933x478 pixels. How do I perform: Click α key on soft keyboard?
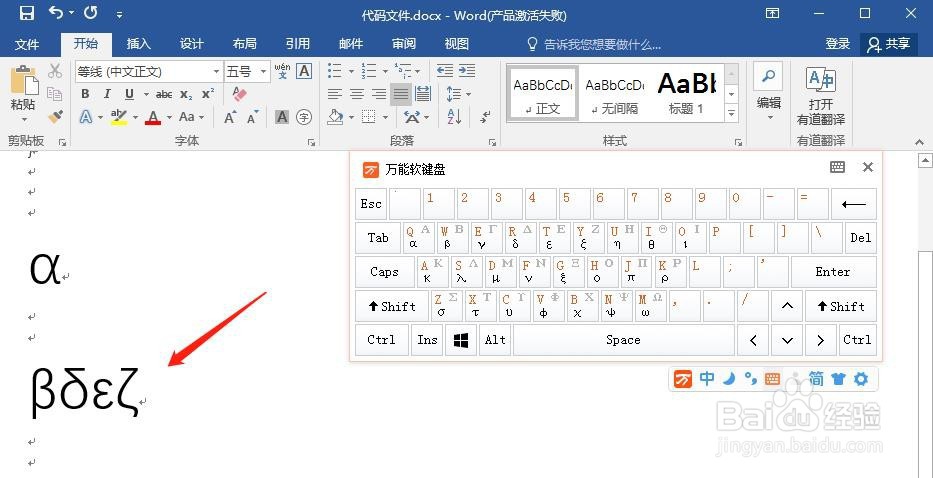pos(419,238)
